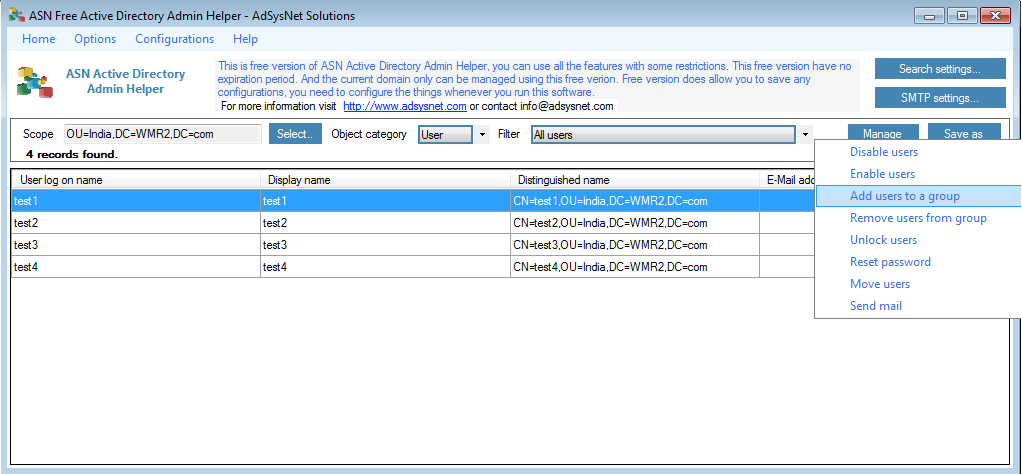Select the test2 user log on cell

136,223
